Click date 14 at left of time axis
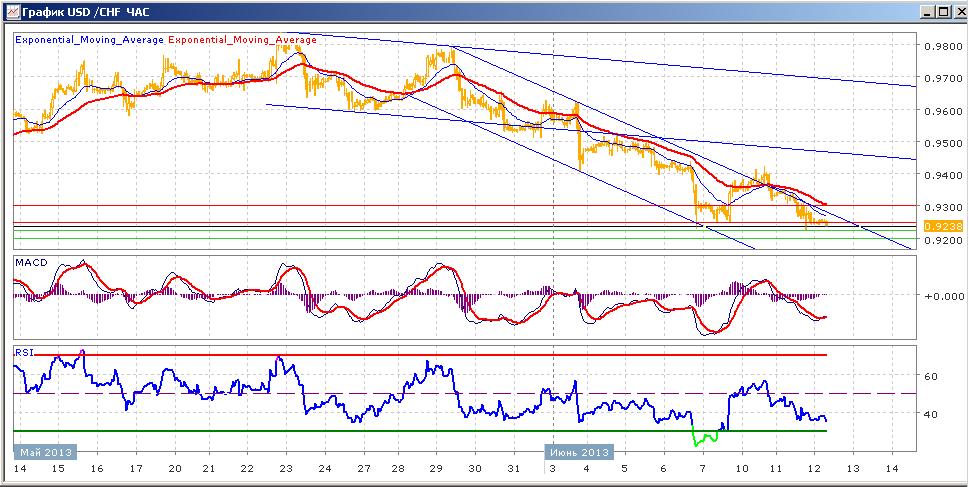 pos(20,469)
